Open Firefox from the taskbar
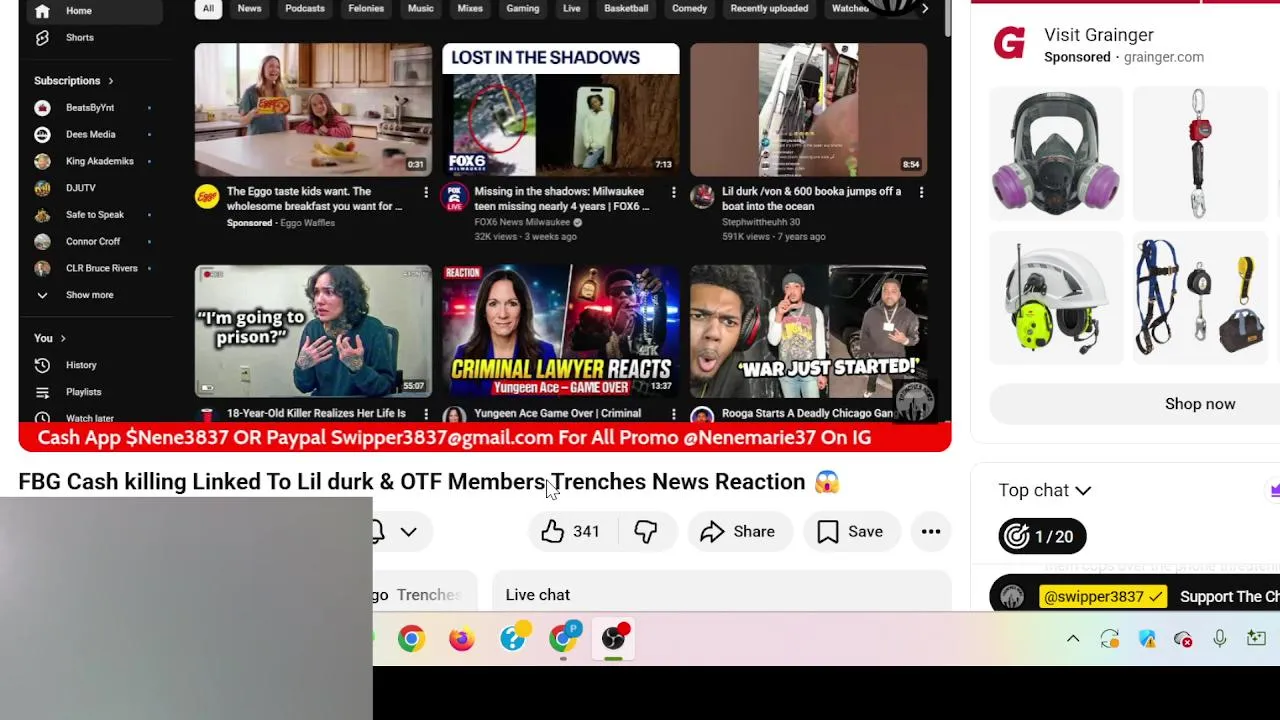The height and width of the screenshot is (720, 1280). 461,638
